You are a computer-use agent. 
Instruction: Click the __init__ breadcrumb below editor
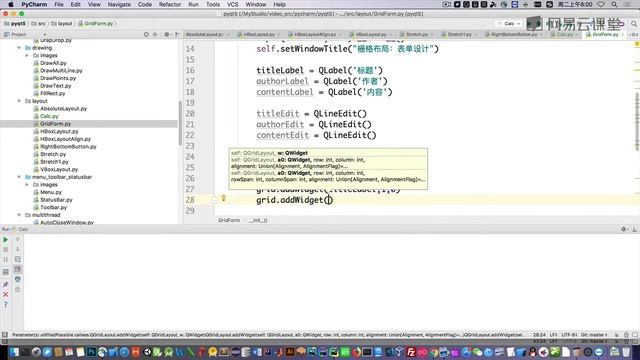[x=258, y=220]
